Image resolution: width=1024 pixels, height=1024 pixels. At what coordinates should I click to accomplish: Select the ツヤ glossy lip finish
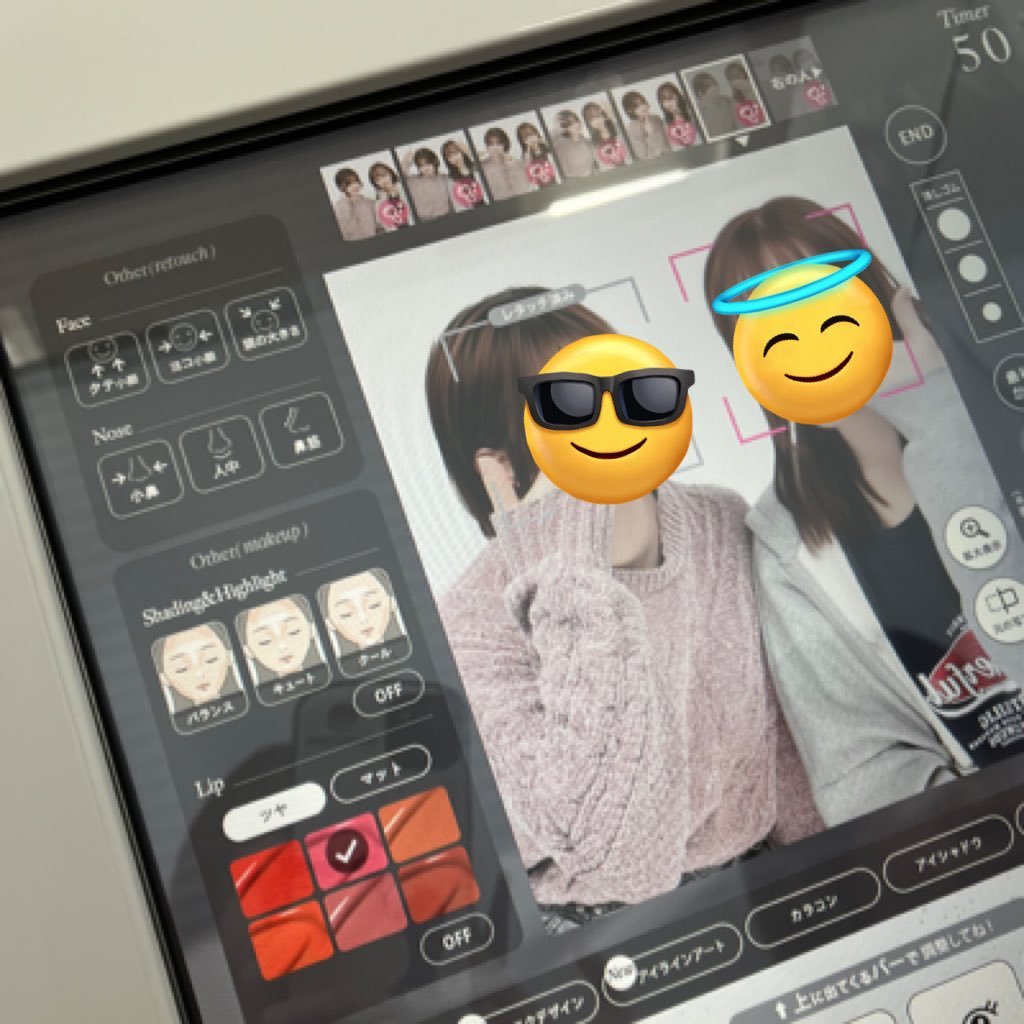(274, 811)
